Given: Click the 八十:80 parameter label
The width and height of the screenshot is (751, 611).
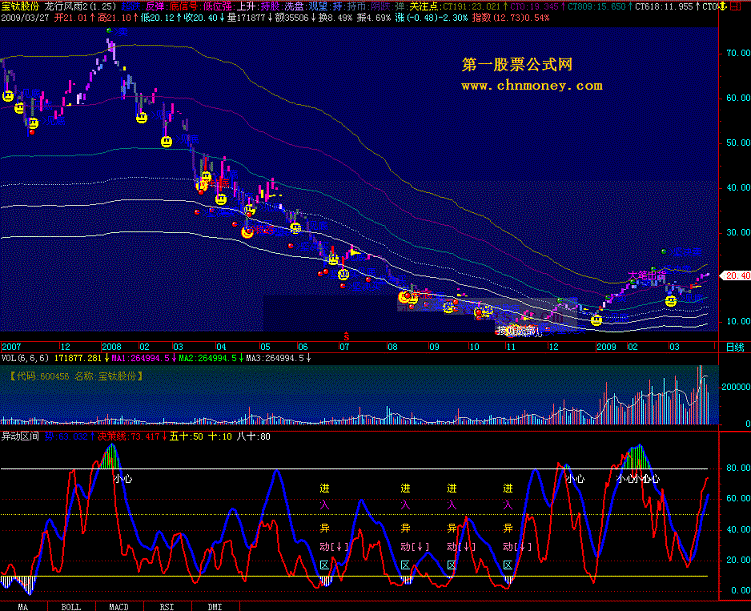Looking at the screenshot, I should click(253, 436).
